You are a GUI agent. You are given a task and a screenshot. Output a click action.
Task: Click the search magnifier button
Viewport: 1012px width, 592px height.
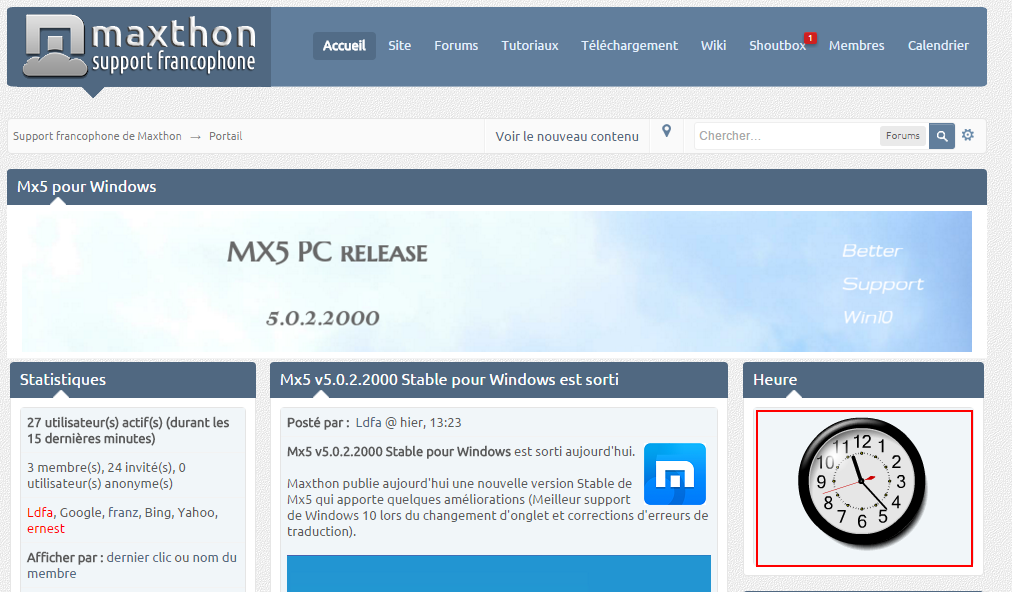click(x=942, y=136)
